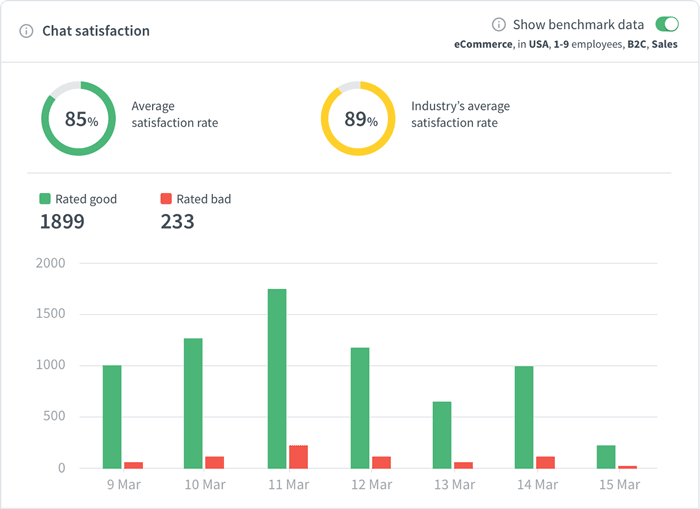Select the red bar for 11 Mar
The height and width of the screenshot is (509, 700).
(x=298, y=456)
